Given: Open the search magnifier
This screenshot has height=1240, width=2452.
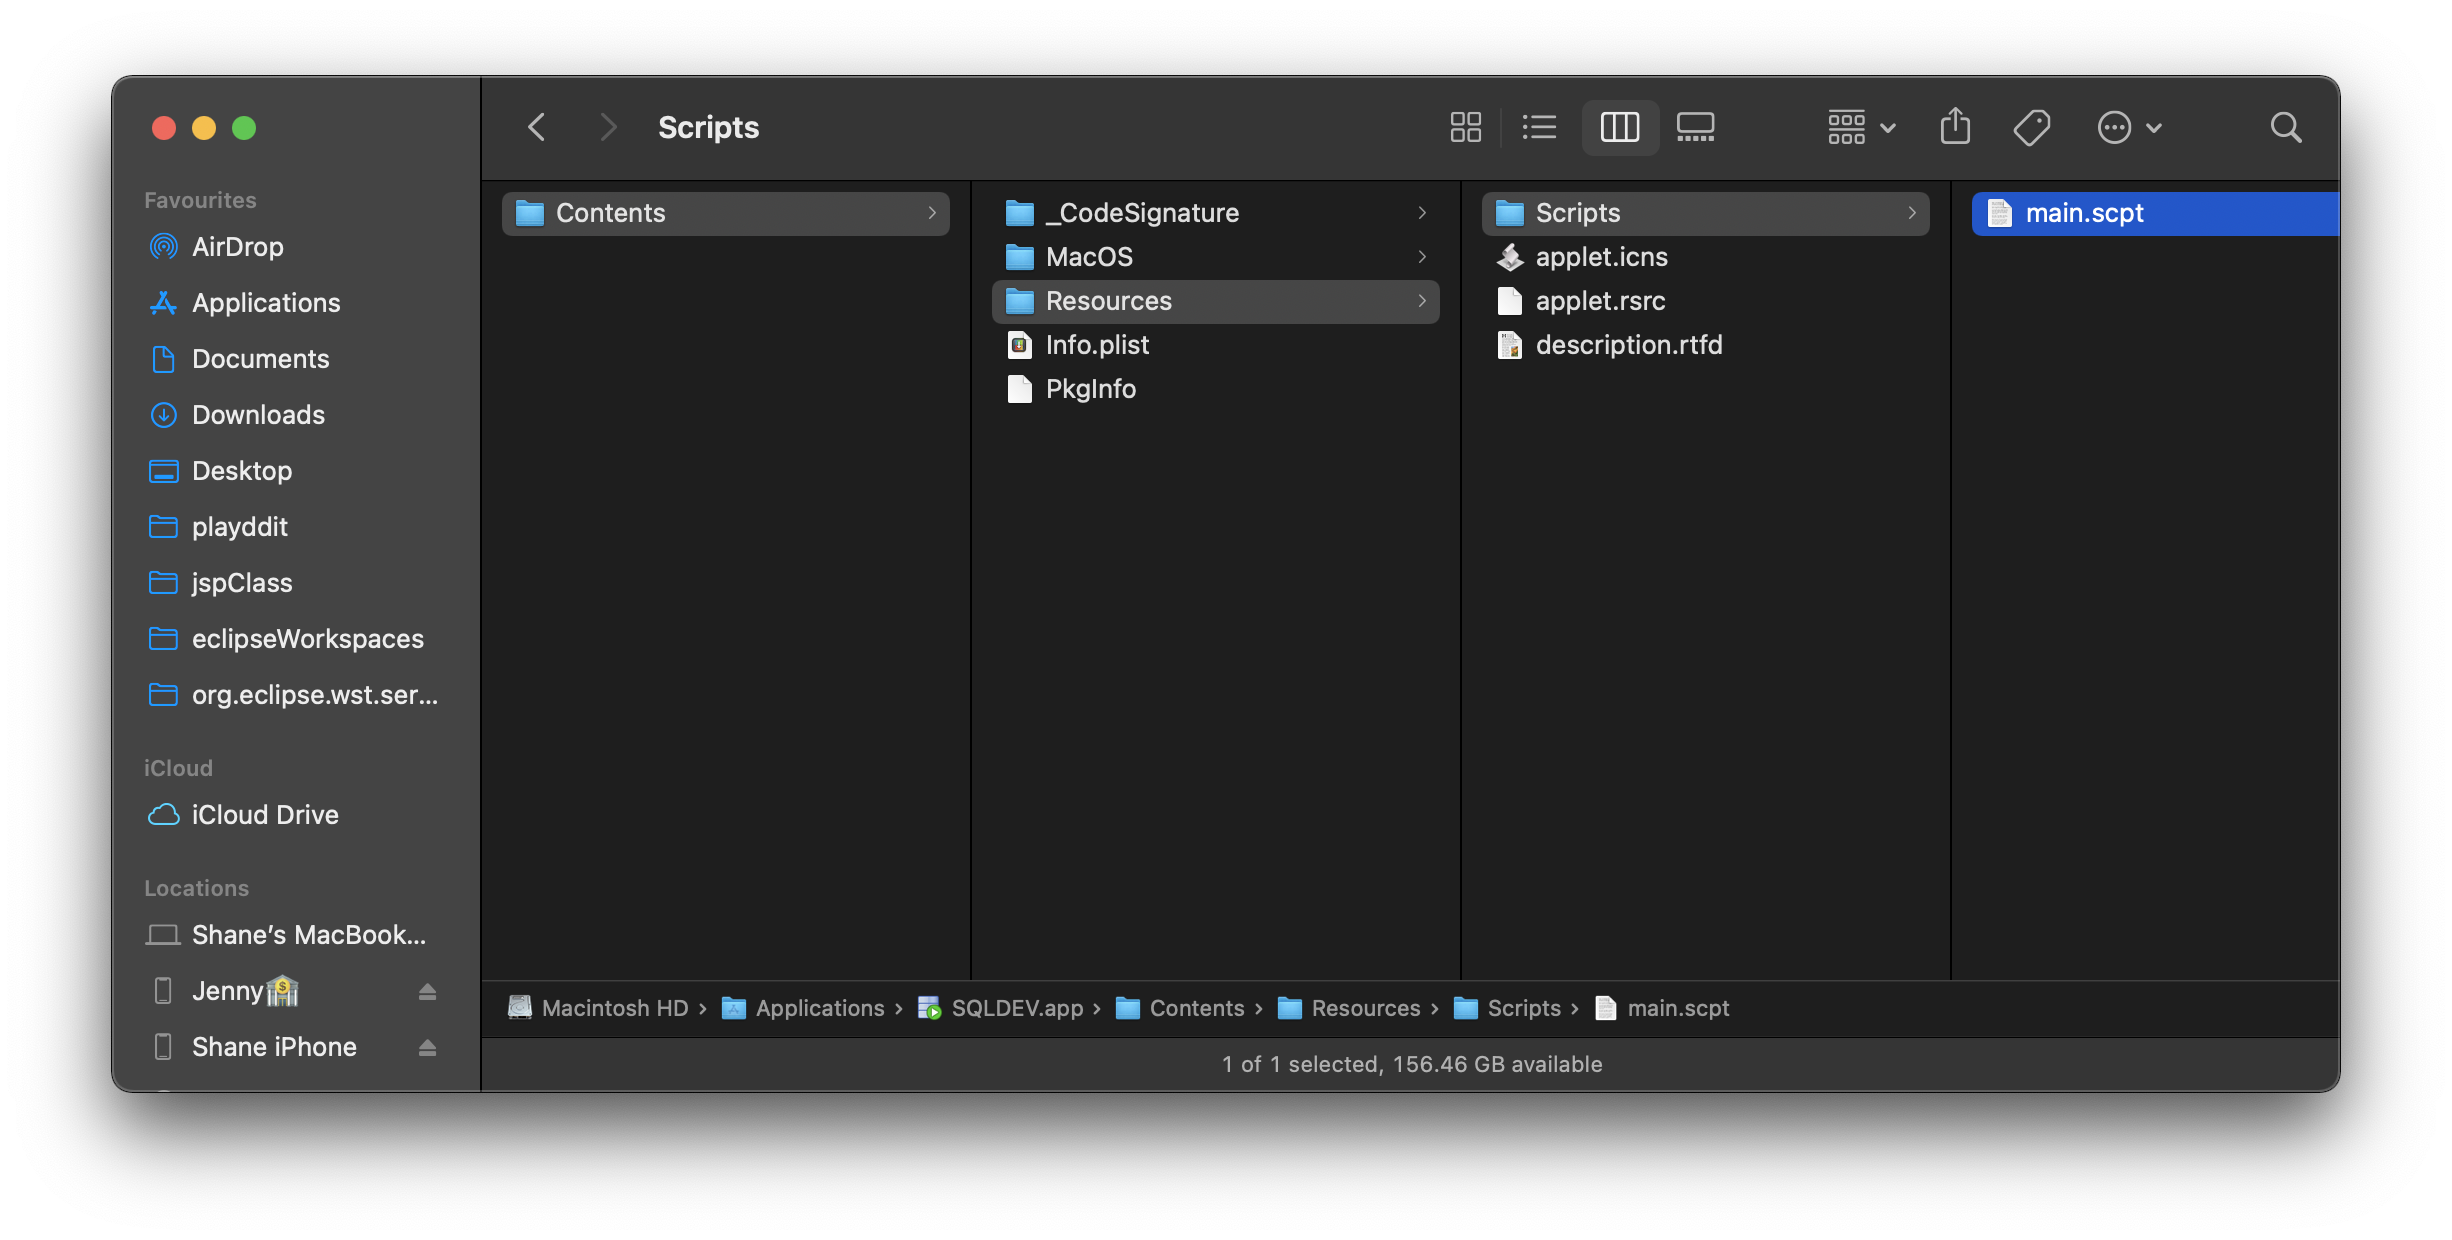Looking at the screenshot, I should coord(2285,127).
